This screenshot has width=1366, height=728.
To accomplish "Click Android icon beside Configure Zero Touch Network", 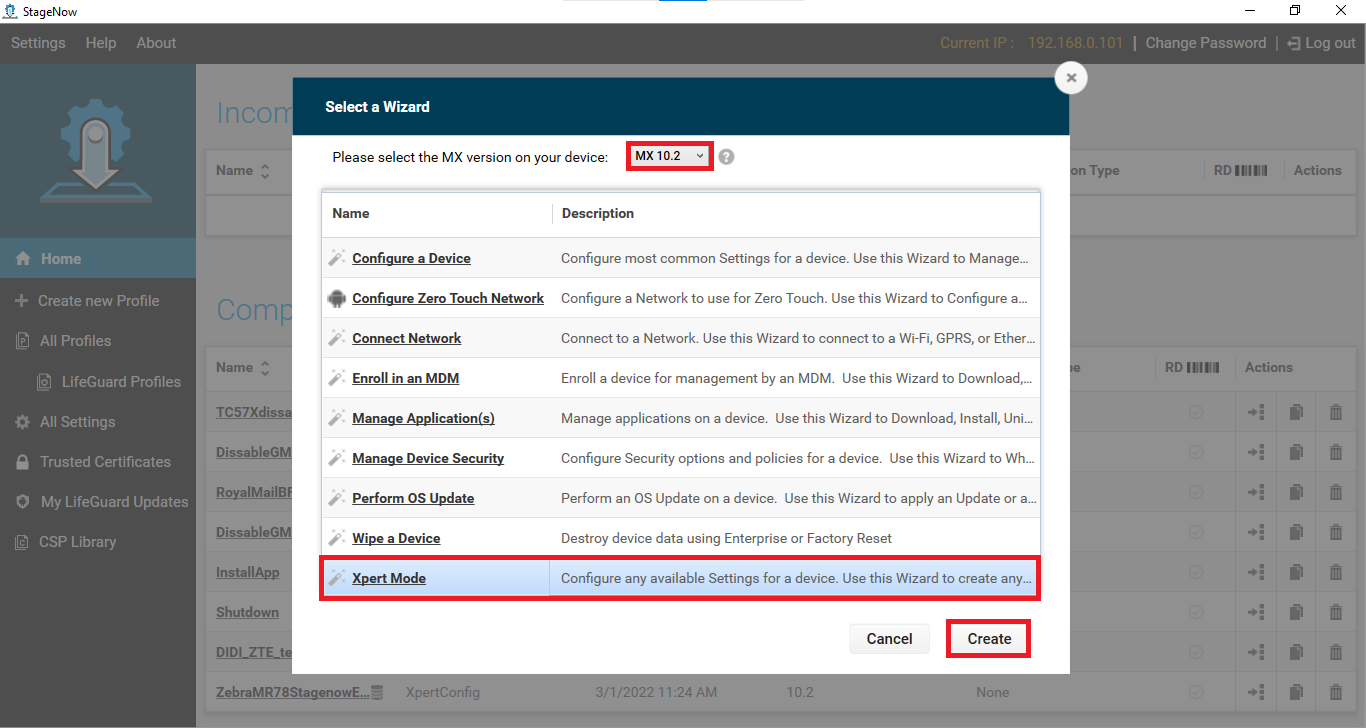I will tap(336, 298).
